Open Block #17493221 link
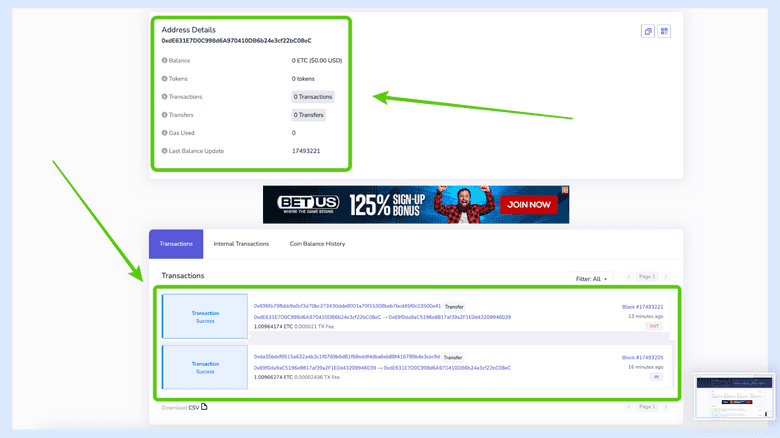This screenshot has height=438, width=780. (x=642, y=307)
